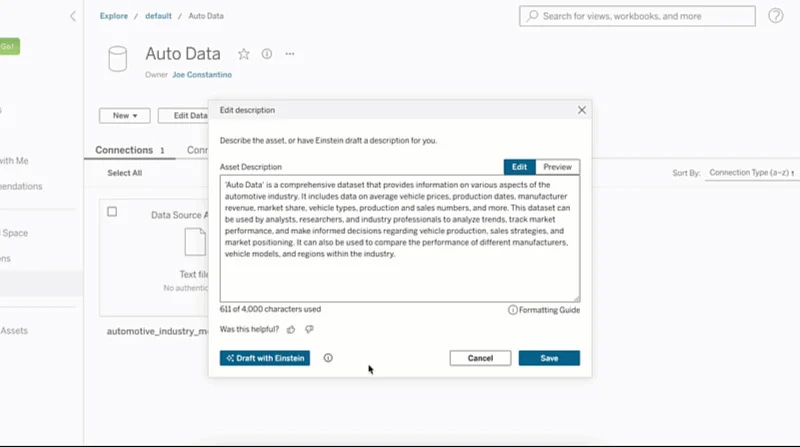
Task: Select the Edit toggle in description dialog
Action: tap(519, 167)
